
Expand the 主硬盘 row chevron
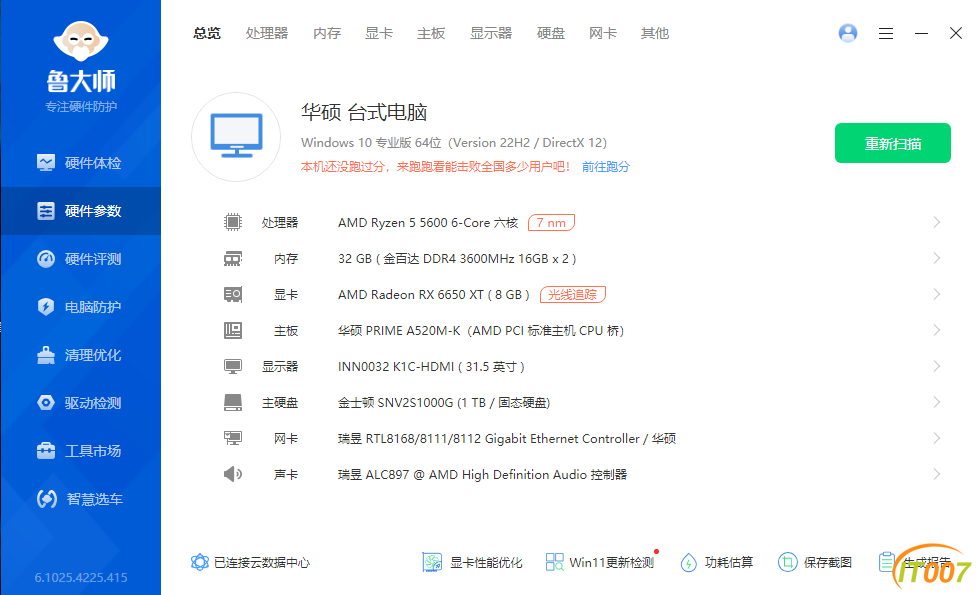pyautogui.click(x=936, y=402)
